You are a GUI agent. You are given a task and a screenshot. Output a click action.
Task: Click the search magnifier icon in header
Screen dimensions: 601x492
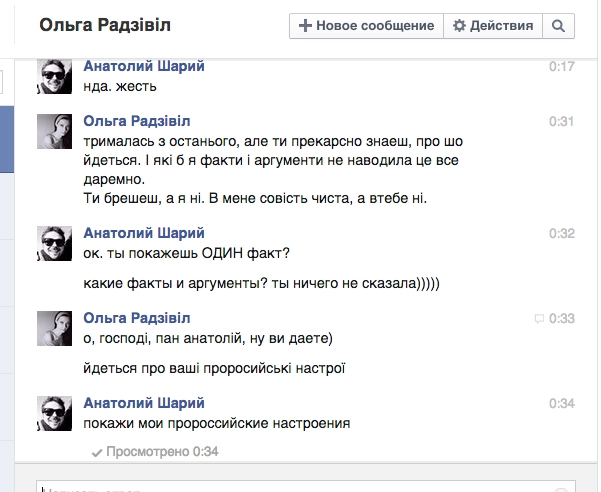click(x=558, y=26)
